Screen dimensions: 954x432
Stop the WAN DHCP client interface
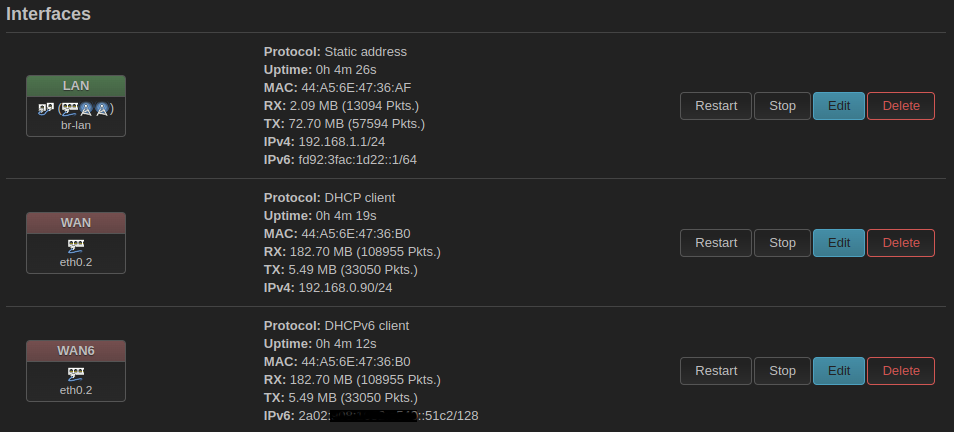[x=782, y=243]
